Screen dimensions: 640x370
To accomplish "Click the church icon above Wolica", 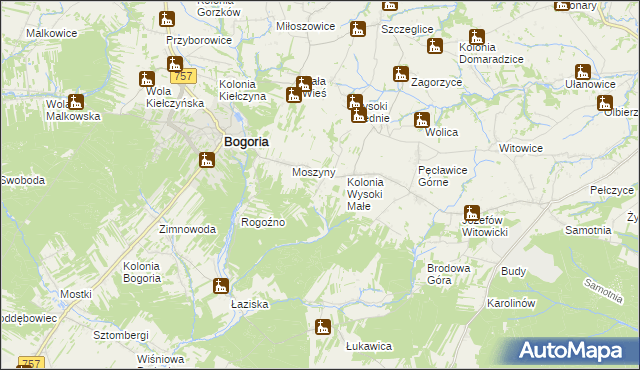I will (422, 120).
